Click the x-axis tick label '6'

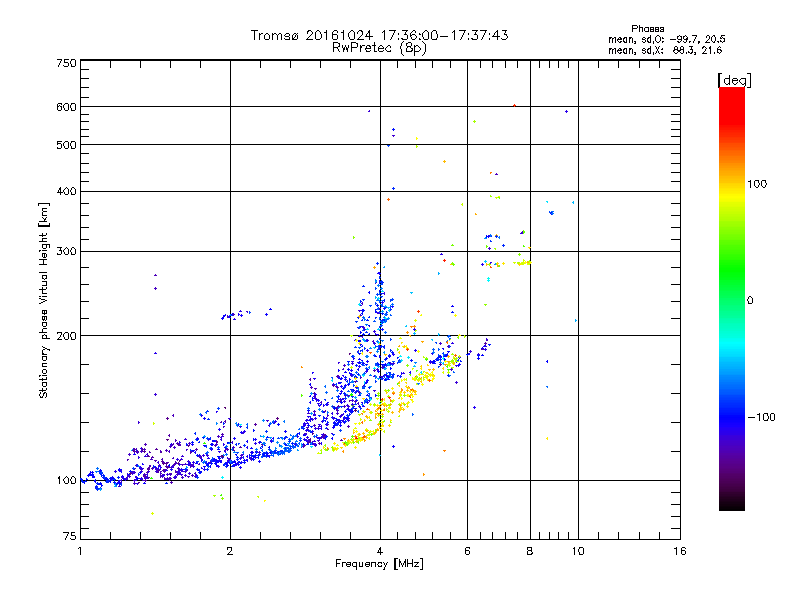467,551
